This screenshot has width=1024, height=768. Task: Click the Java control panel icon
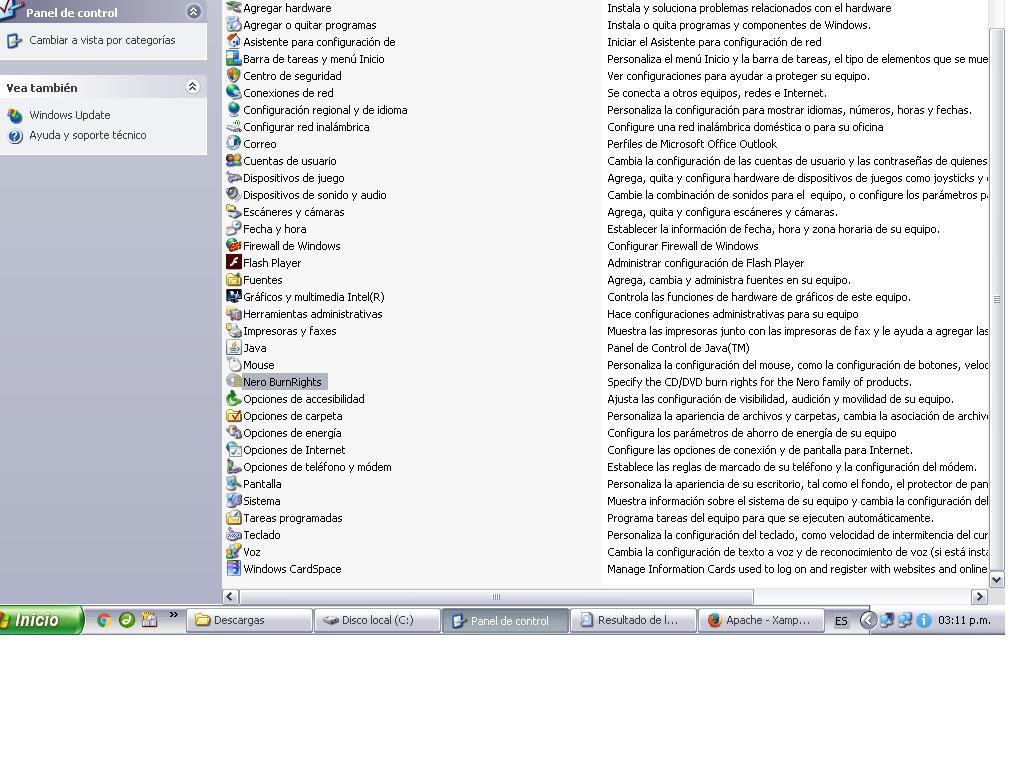pyautogui.click(x=234, y=347)
